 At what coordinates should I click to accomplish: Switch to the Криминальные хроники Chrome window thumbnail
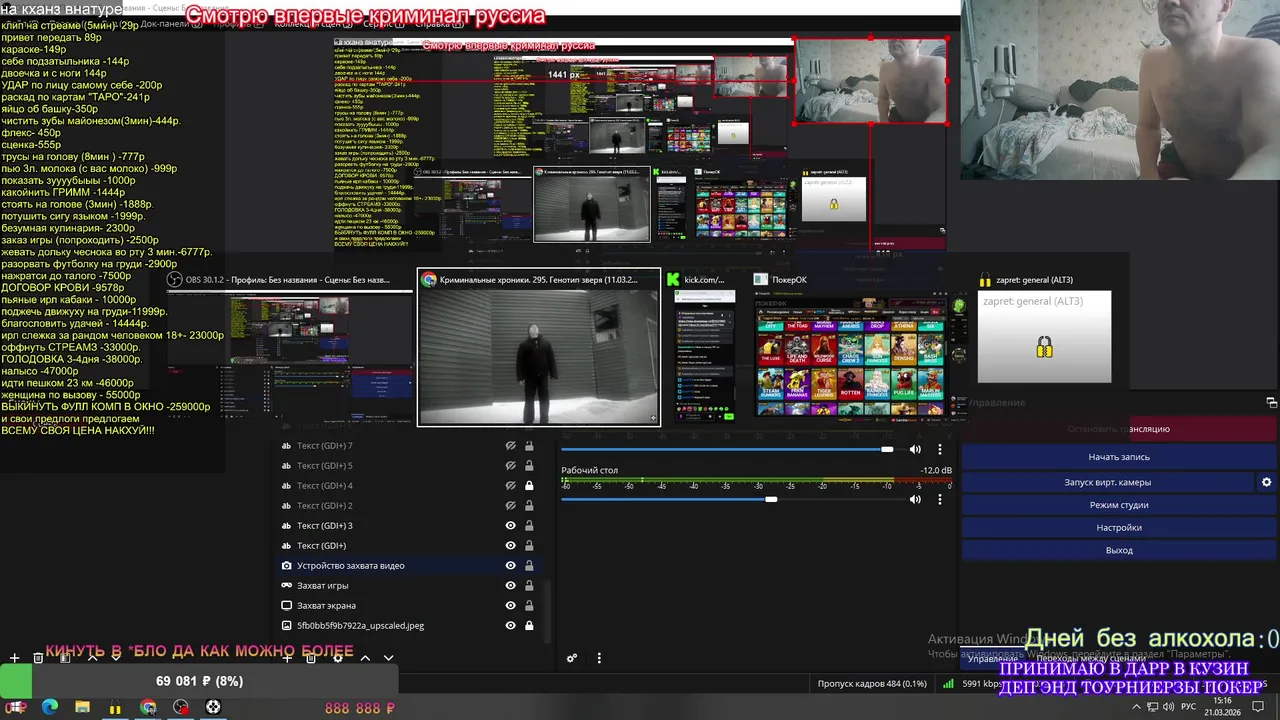(539, 347)
